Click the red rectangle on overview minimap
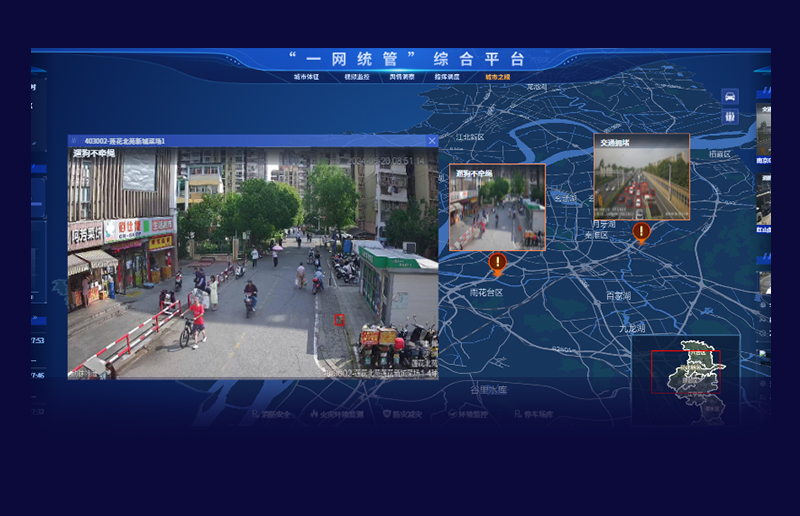This screenshot has width=800, height=516. click(685, 371)
